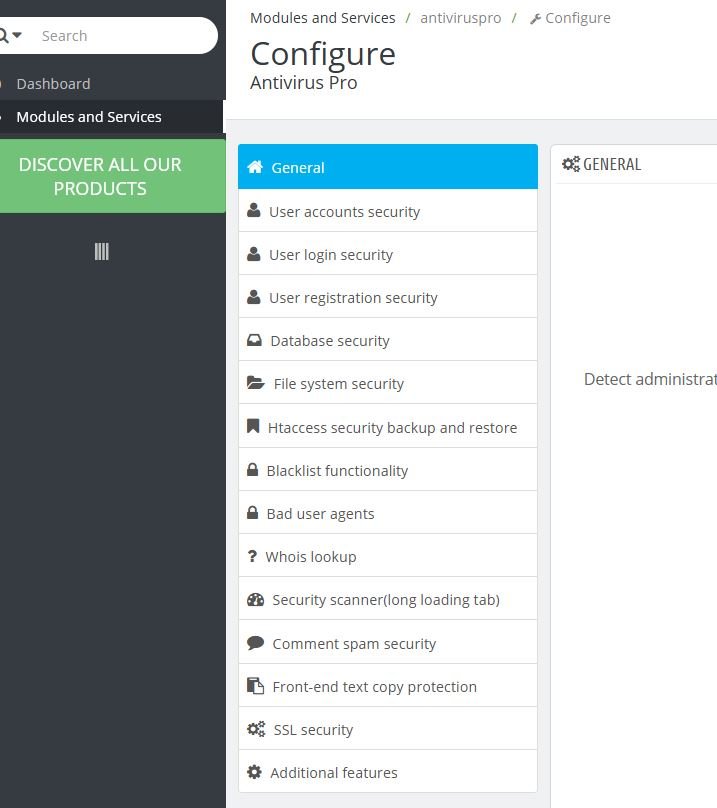Open the search filter dropdown arrow
This screenshot has height=808, width=717.
pos(16,35)
